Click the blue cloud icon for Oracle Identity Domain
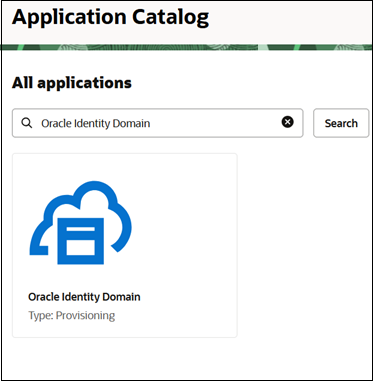This screenshot has height=381, width=373. tap(81, 223)
